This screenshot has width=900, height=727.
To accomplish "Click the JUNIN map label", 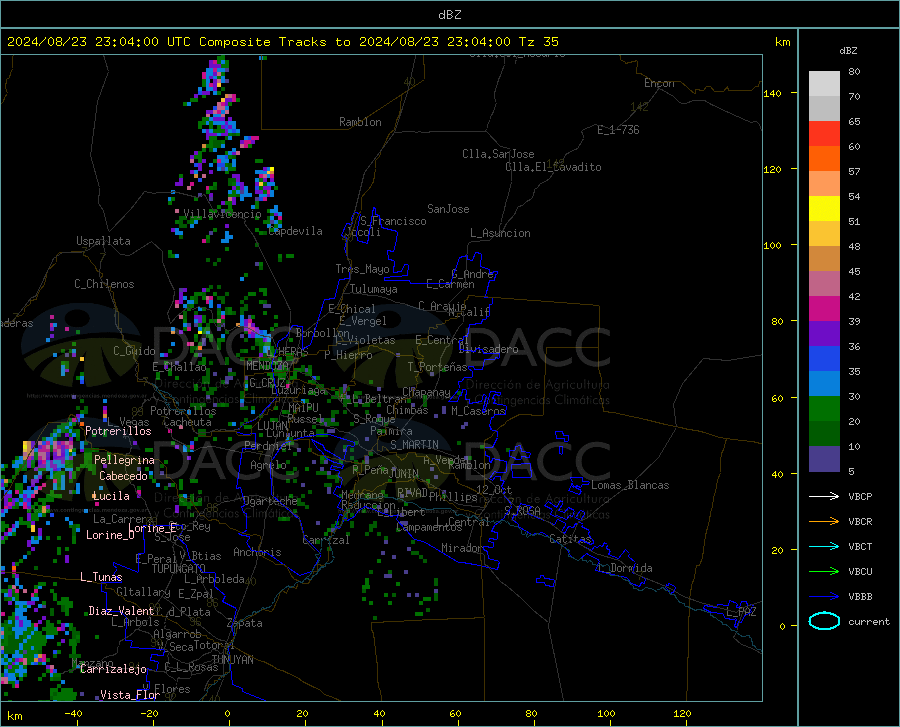I will tap(404, 474).
